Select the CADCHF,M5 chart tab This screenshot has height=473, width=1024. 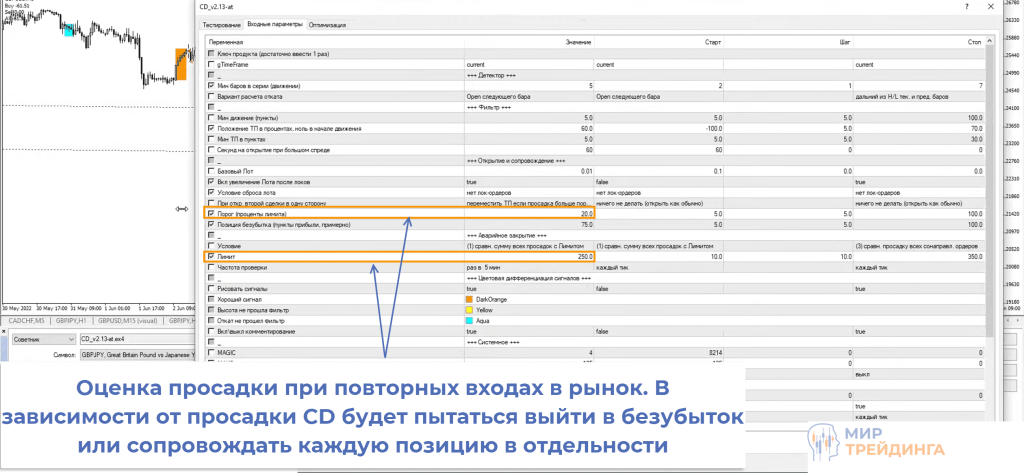tap(28, 321)
